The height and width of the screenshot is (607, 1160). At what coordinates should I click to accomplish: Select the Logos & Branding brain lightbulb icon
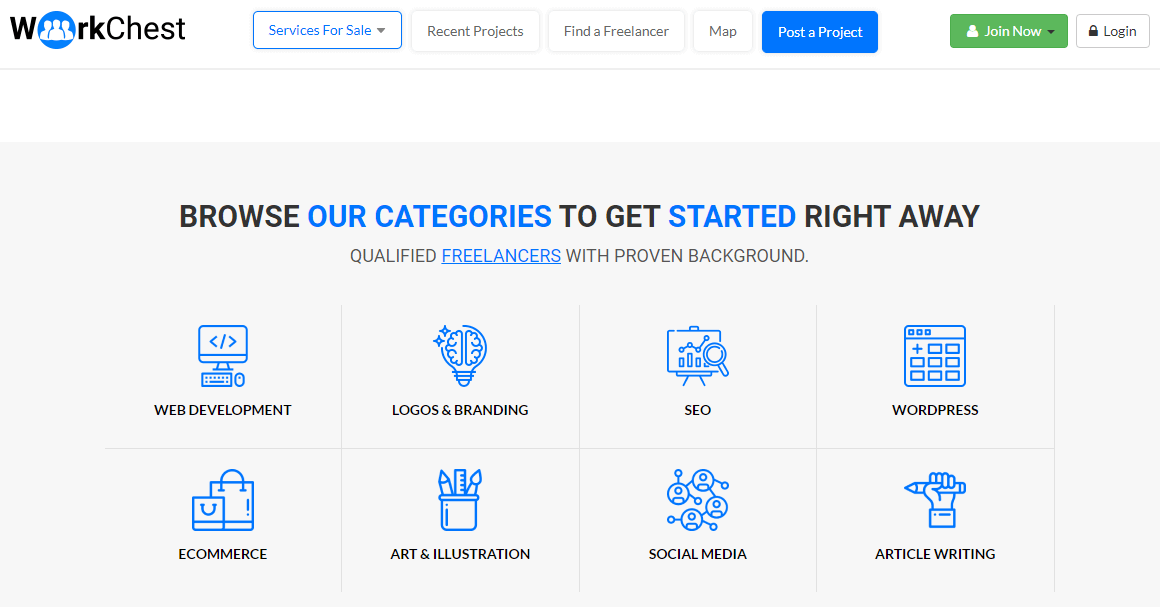(x=460, y=356)
